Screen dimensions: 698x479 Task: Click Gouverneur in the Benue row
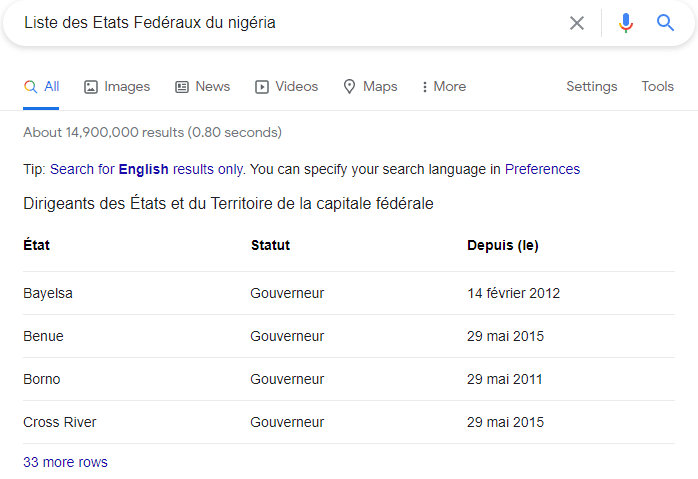pyautogui.click(x=287, y=336)
